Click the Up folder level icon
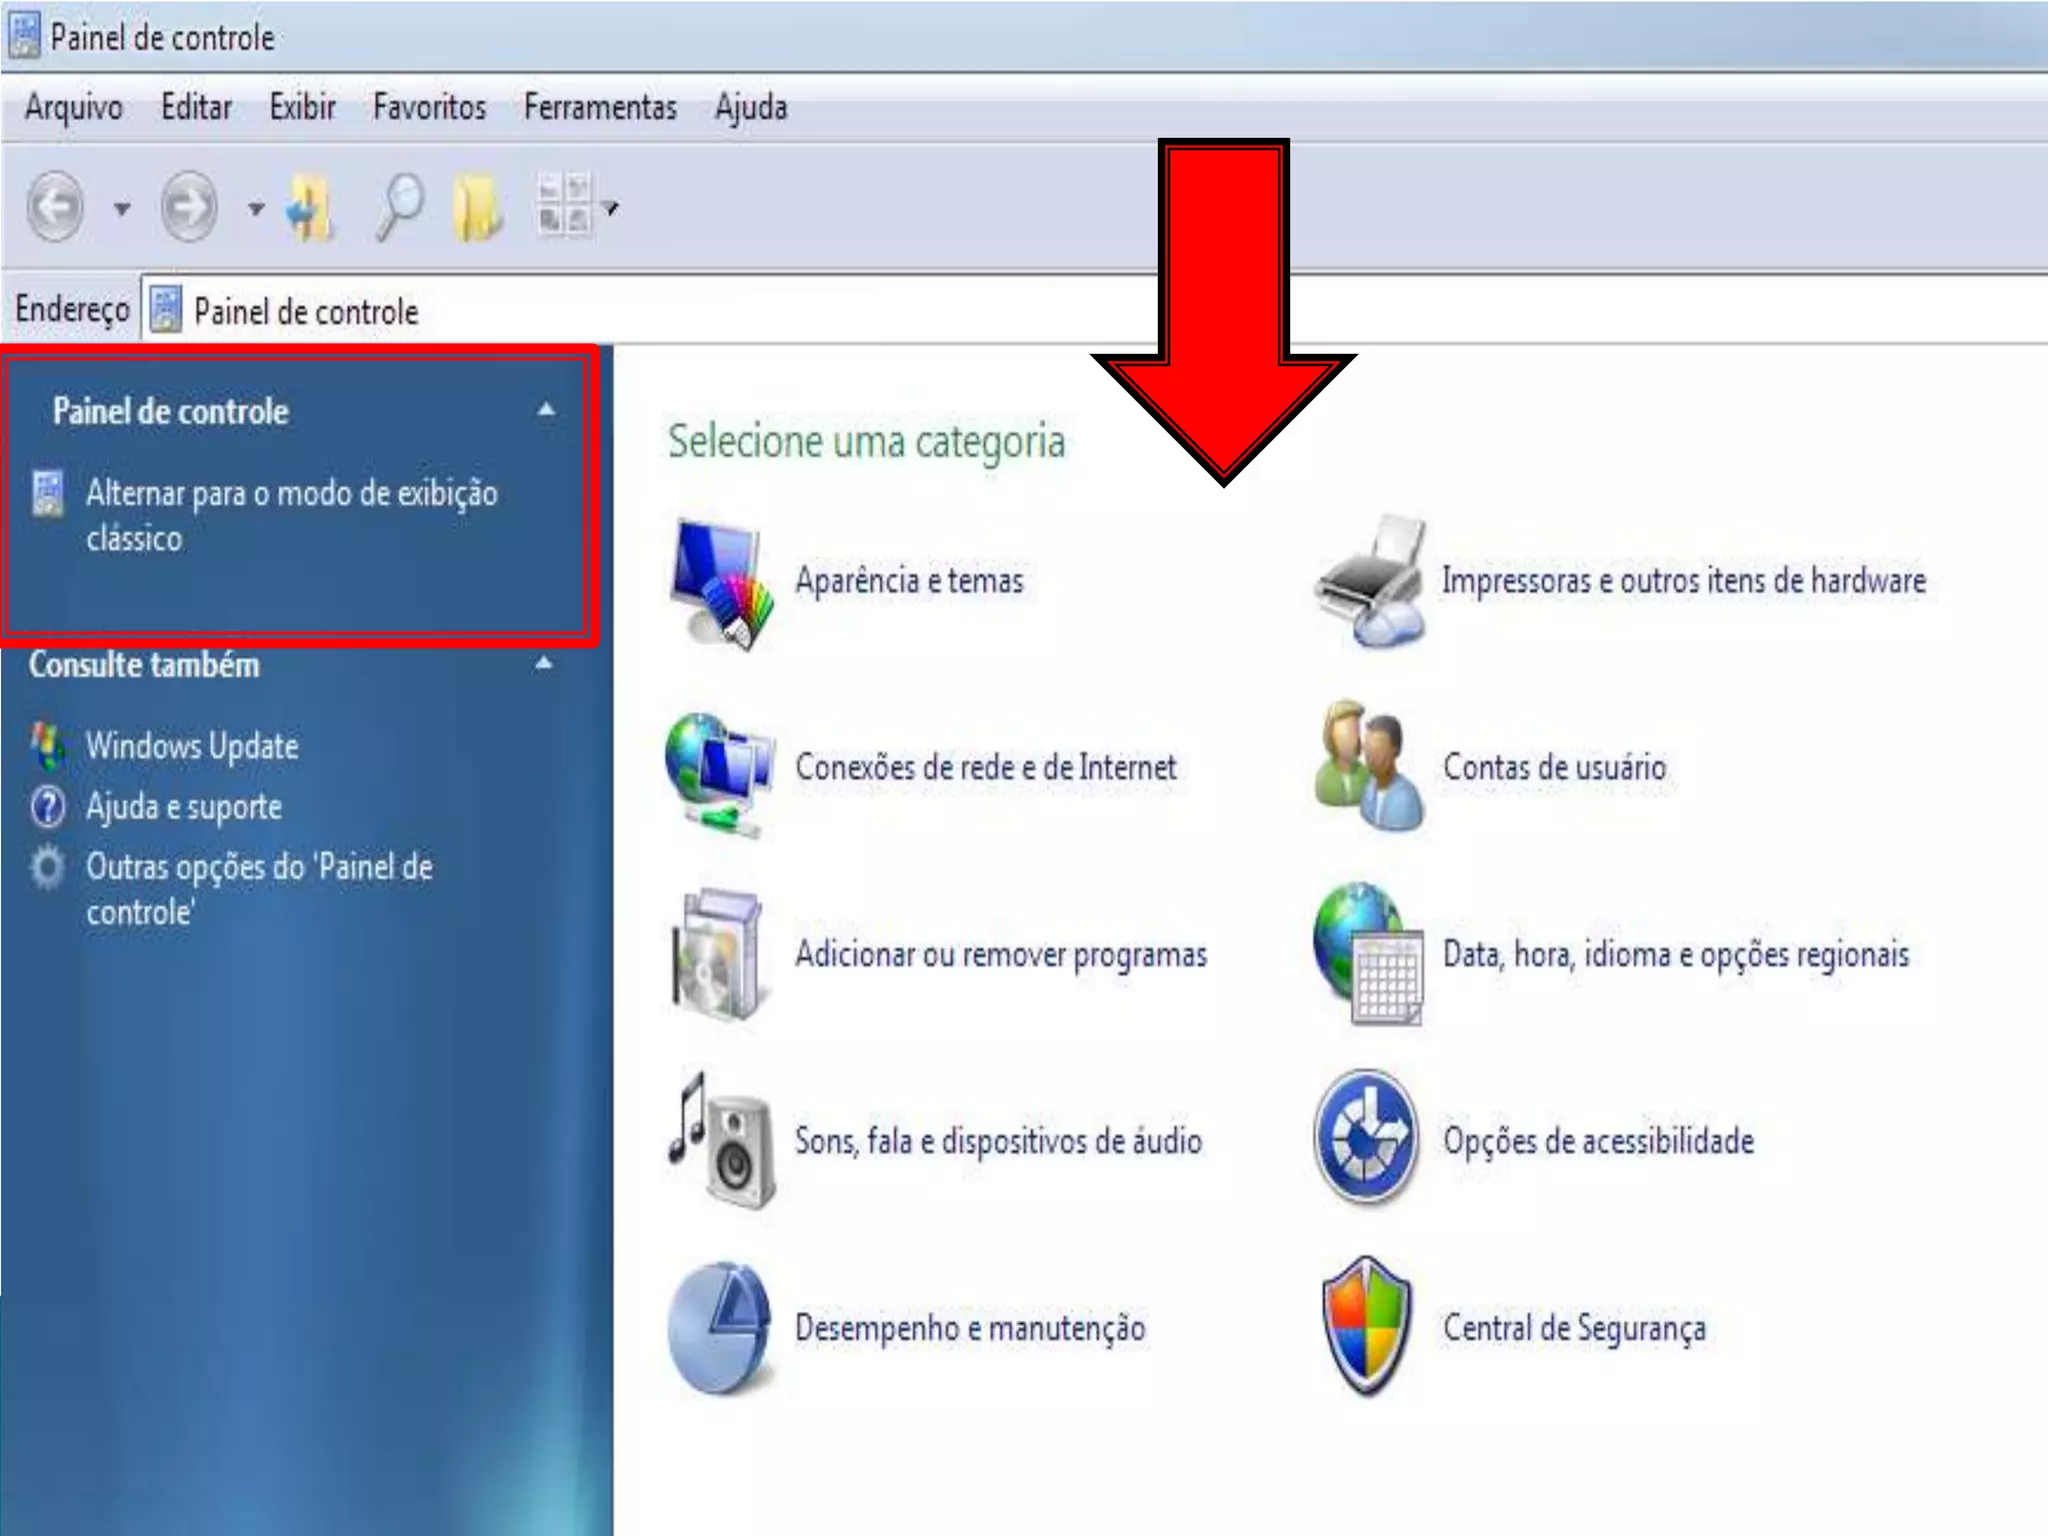This screenshot has height=1536, width=2048. pos(310,208)
